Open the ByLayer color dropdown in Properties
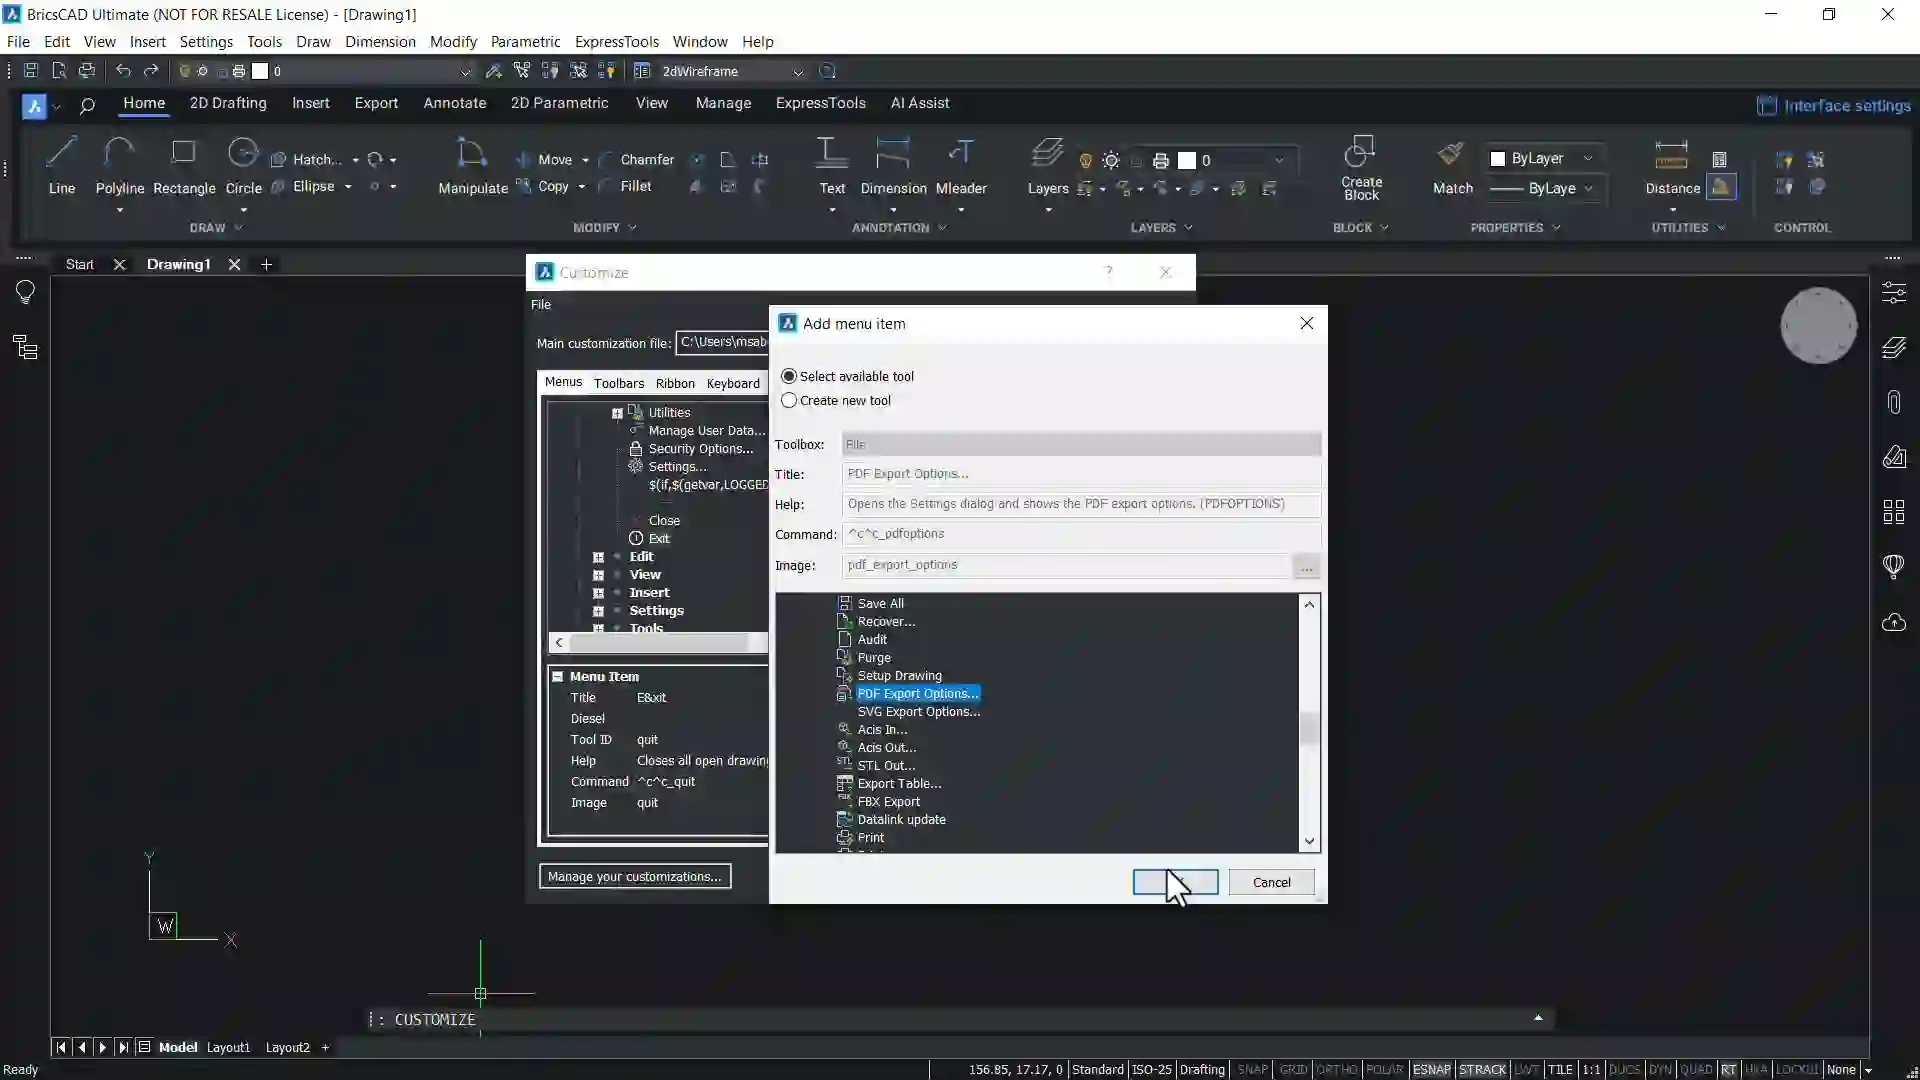The width and height of the screenshot is (1920, 1080). [x=1589, y=158]
